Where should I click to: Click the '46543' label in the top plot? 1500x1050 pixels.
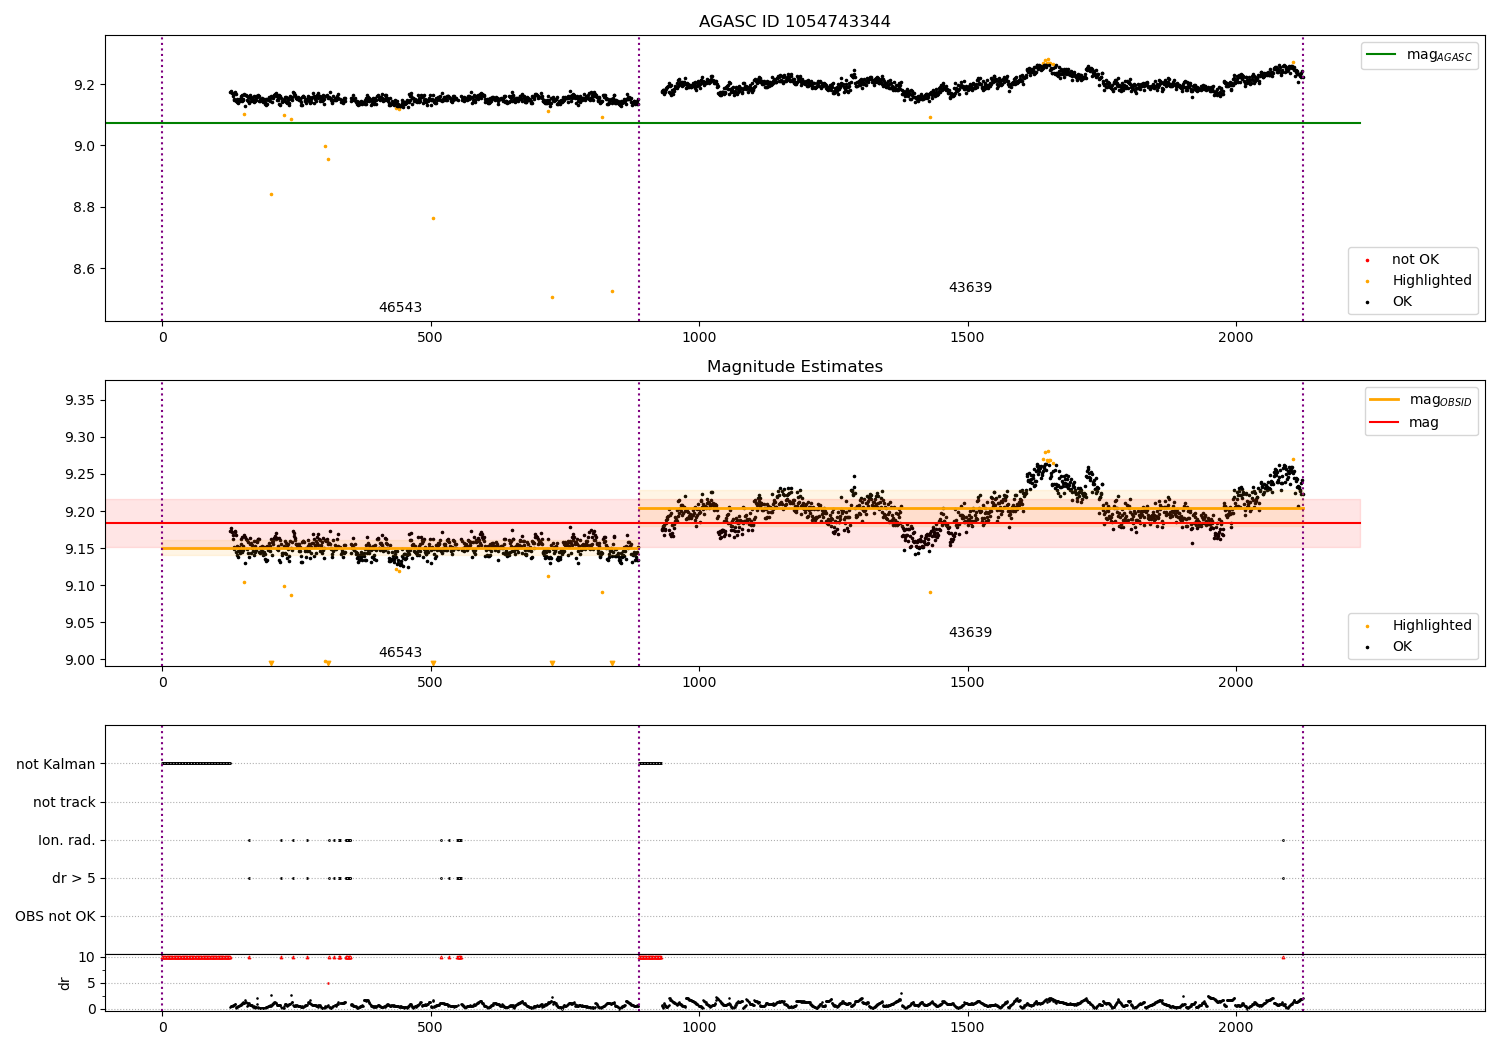[x=400, y=308]
